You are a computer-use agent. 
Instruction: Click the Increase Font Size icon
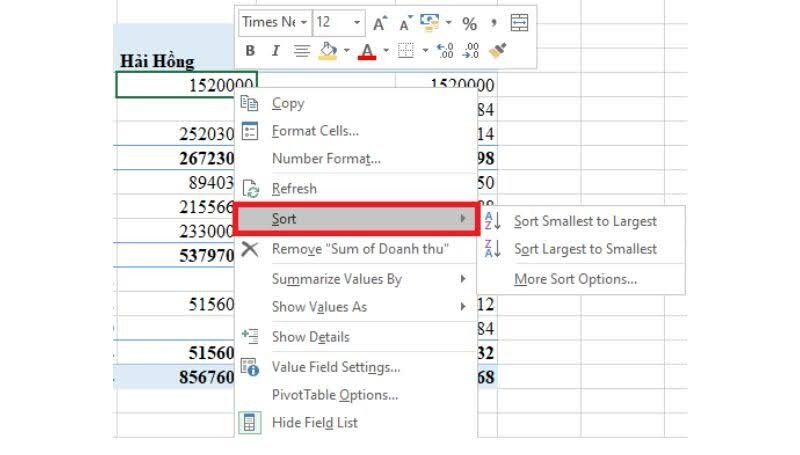(380, 23)
